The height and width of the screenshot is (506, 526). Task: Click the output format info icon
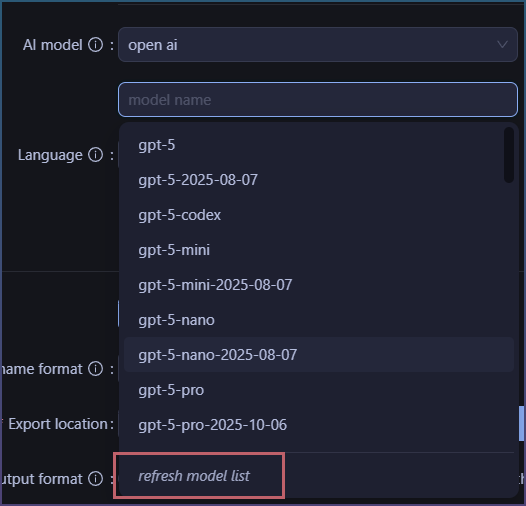(96, 479)
